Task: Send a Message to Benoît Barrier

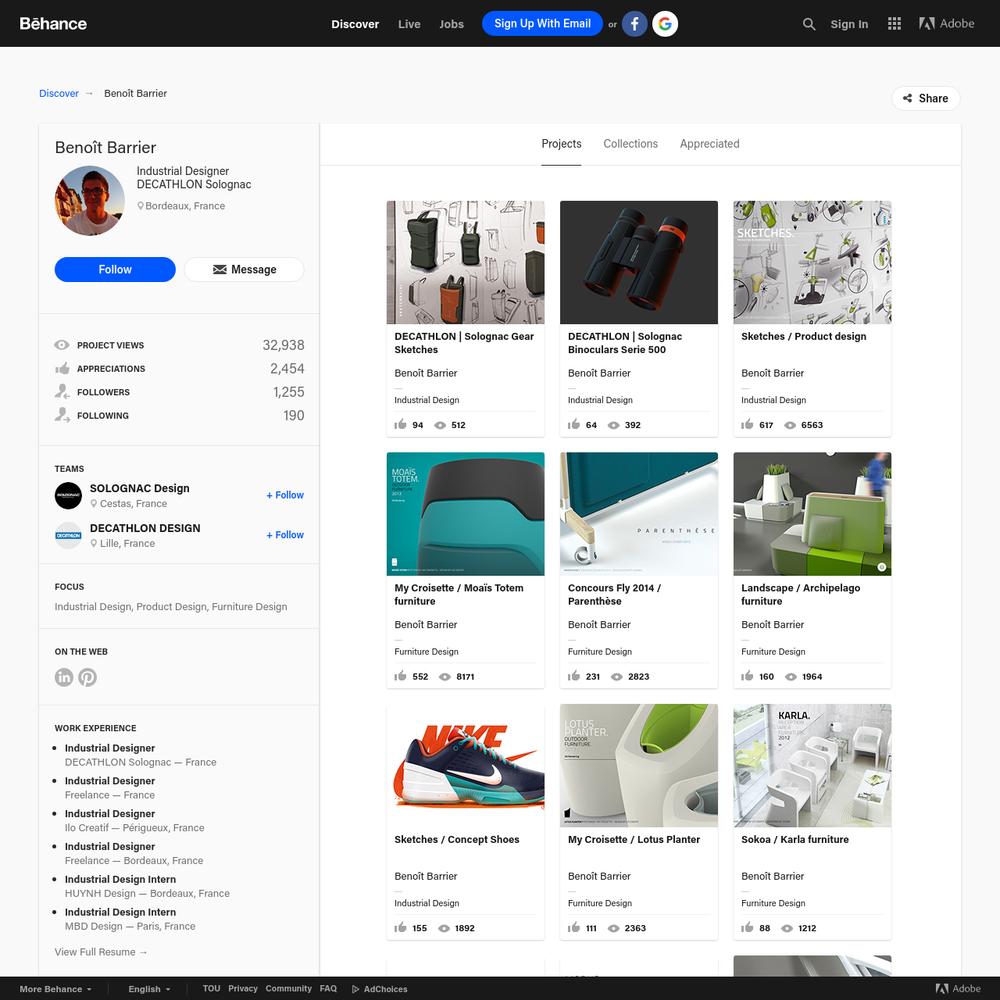Action: 244,269
